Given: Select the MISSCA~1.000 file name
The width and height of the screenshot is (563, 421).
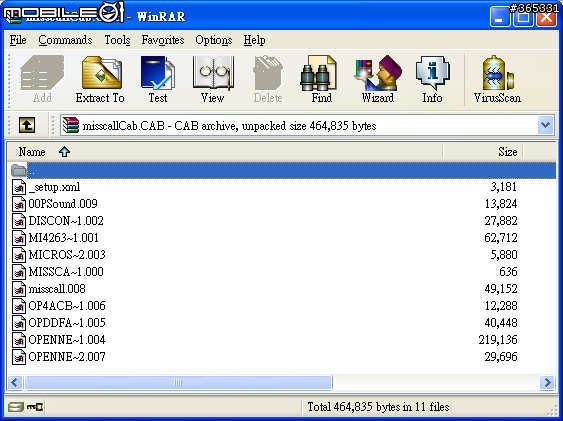Looking at the screenshot, I should (66, 272).
